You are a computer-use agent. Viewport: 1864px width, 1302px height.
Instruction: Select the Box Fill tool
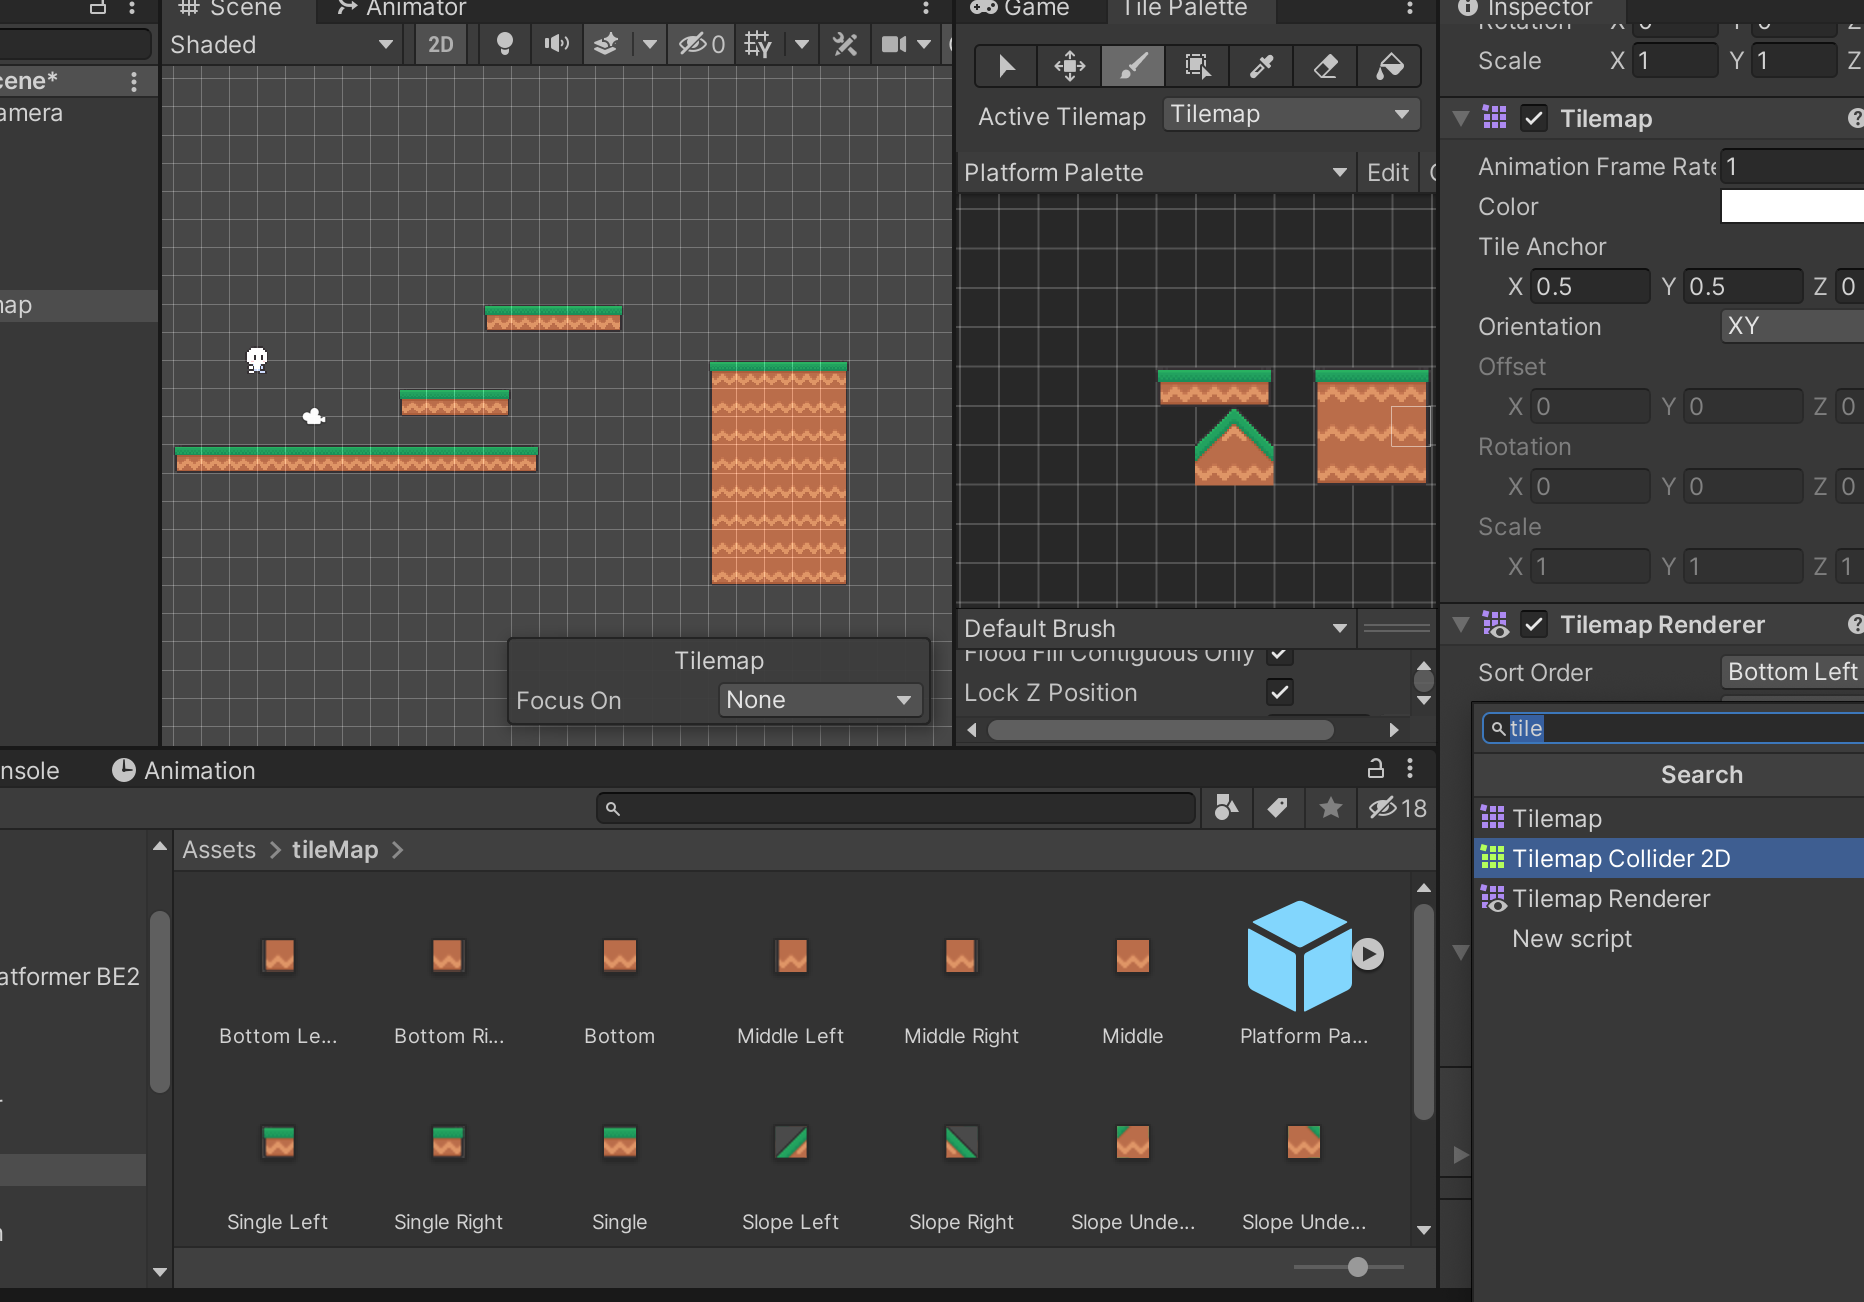[1197, 67]
